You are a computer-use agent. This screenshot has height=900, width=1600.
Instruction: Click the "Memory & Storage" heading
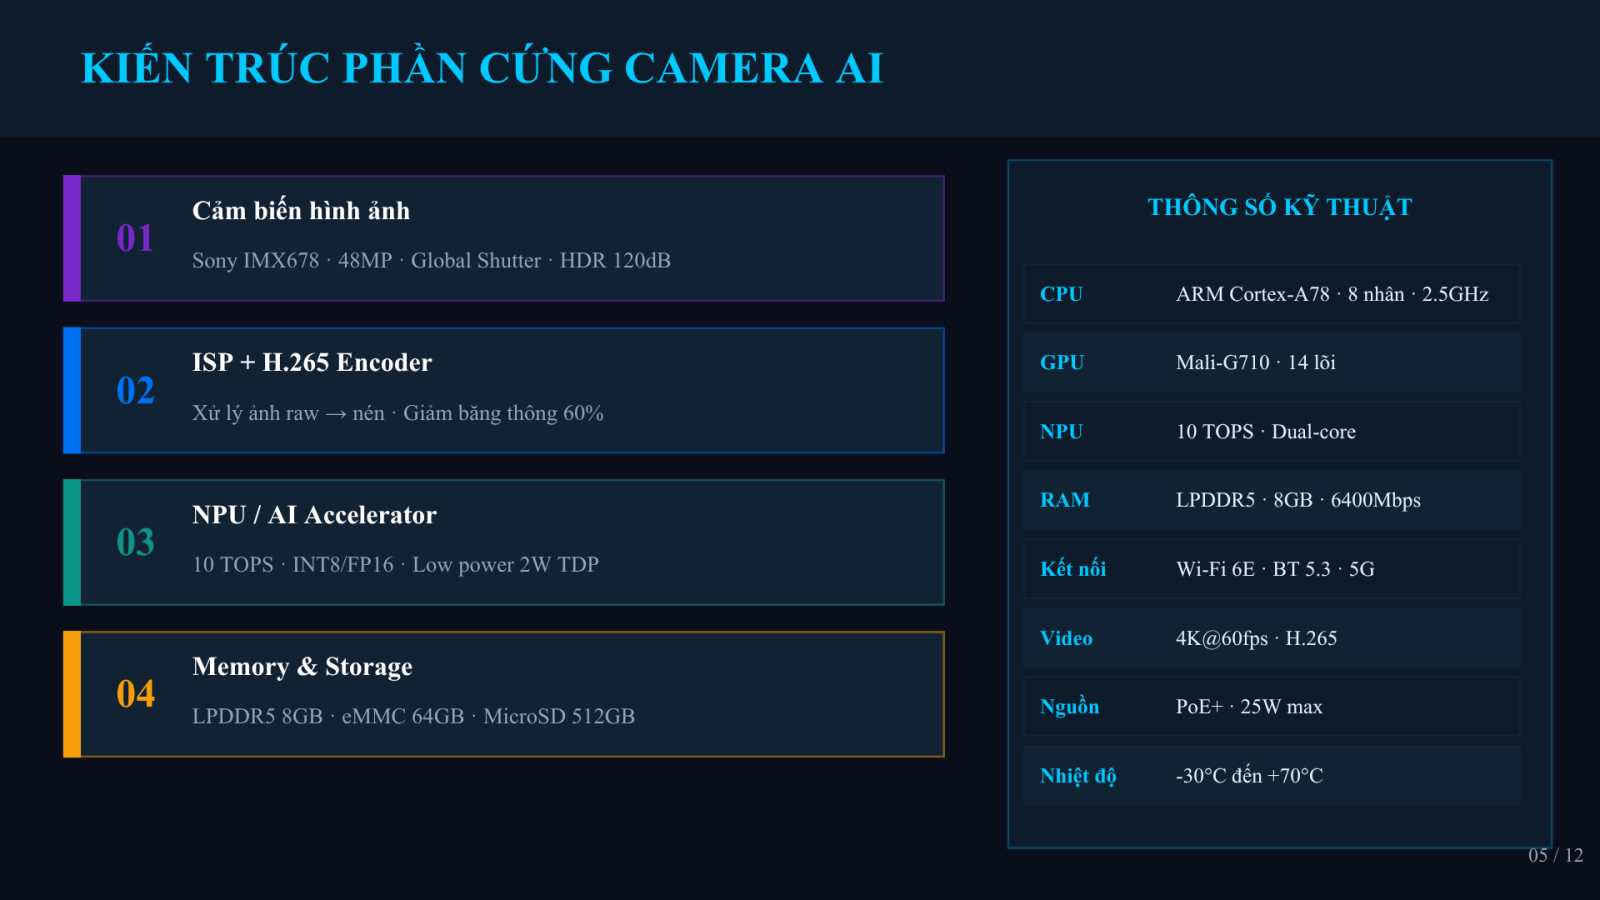pos(302,667)
